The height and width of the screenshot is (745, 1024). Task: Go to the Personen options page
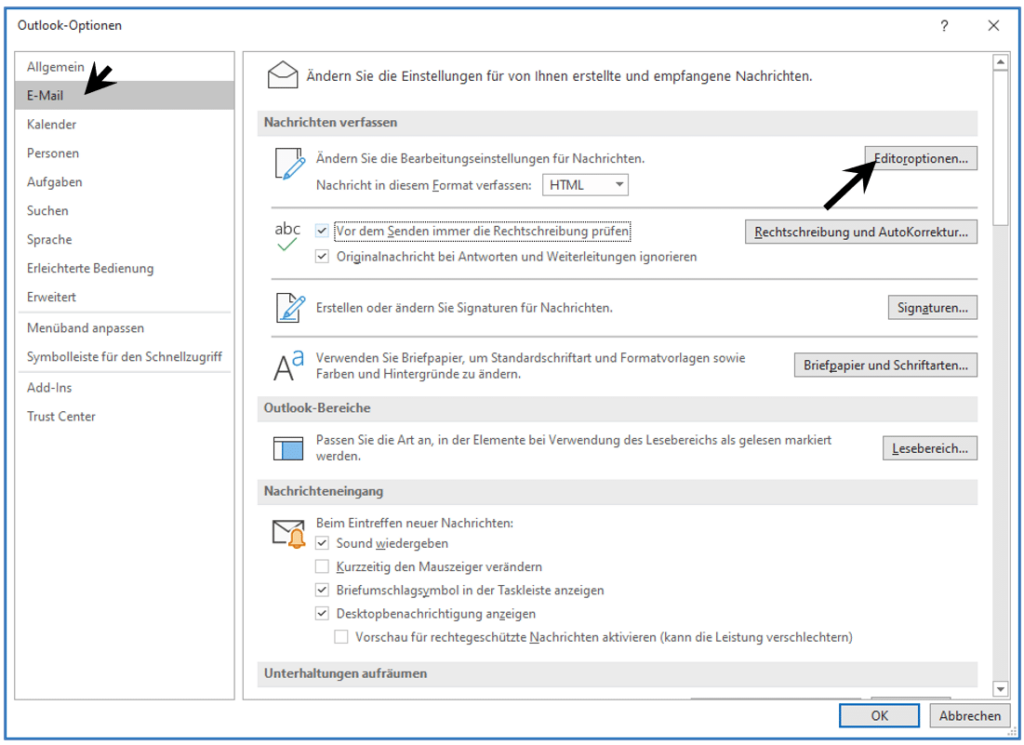point(53,153)
